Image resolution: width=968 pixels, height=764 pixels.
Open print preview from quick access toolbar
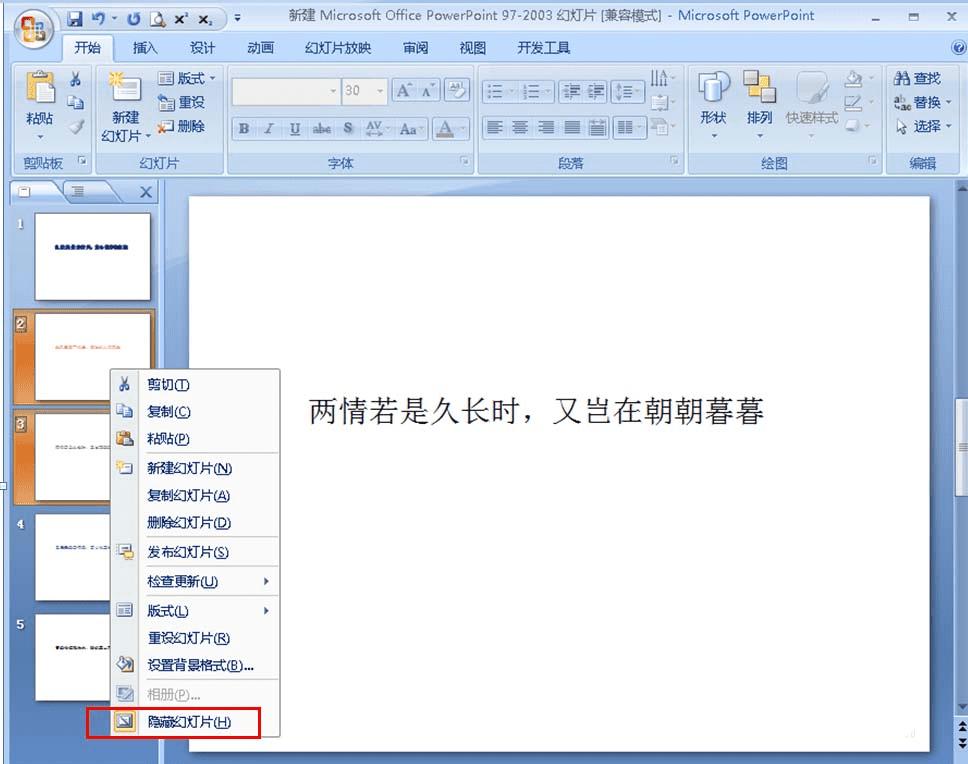point(157,19)
